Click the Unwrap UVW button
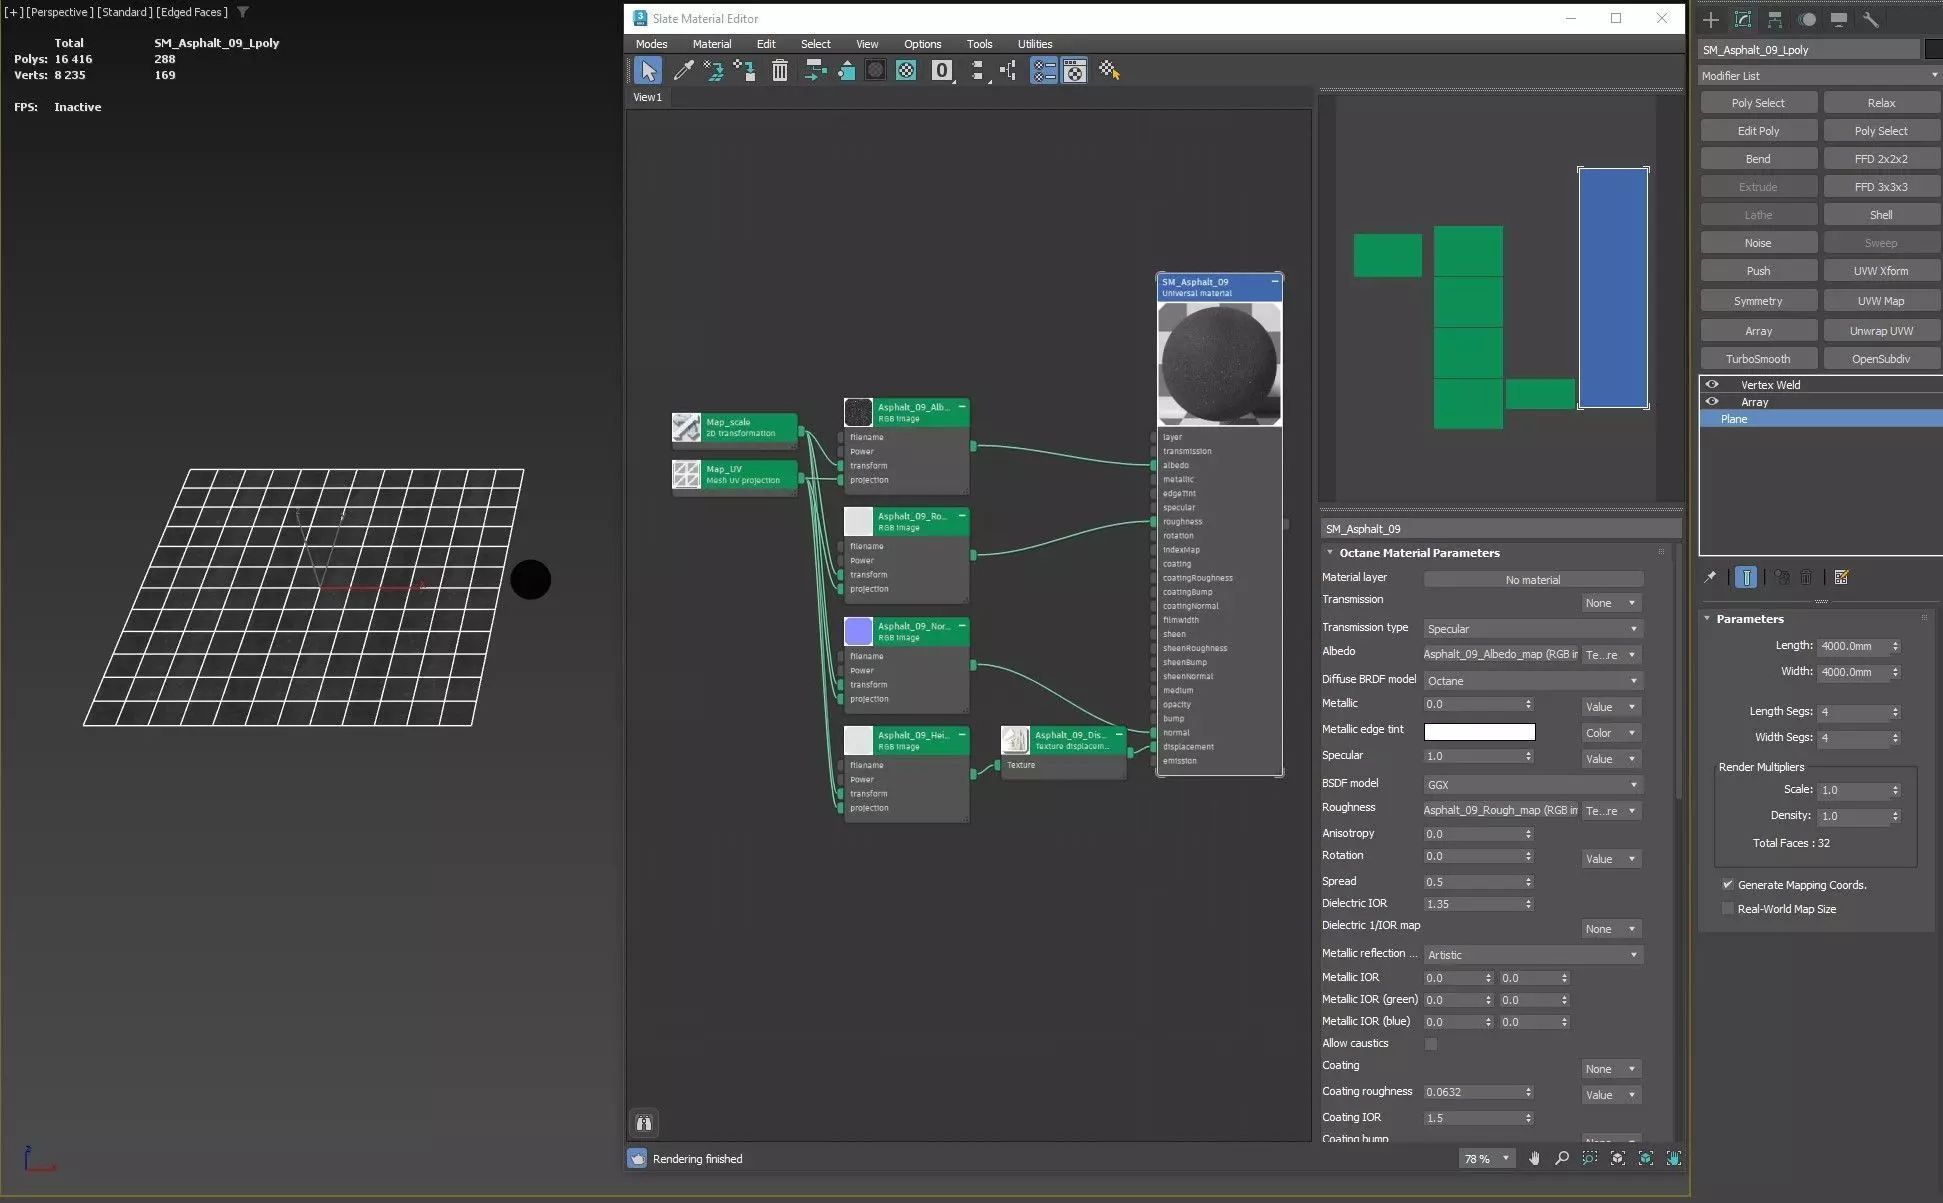This screenshot has height=1203, width=1943. [1880, 330]
